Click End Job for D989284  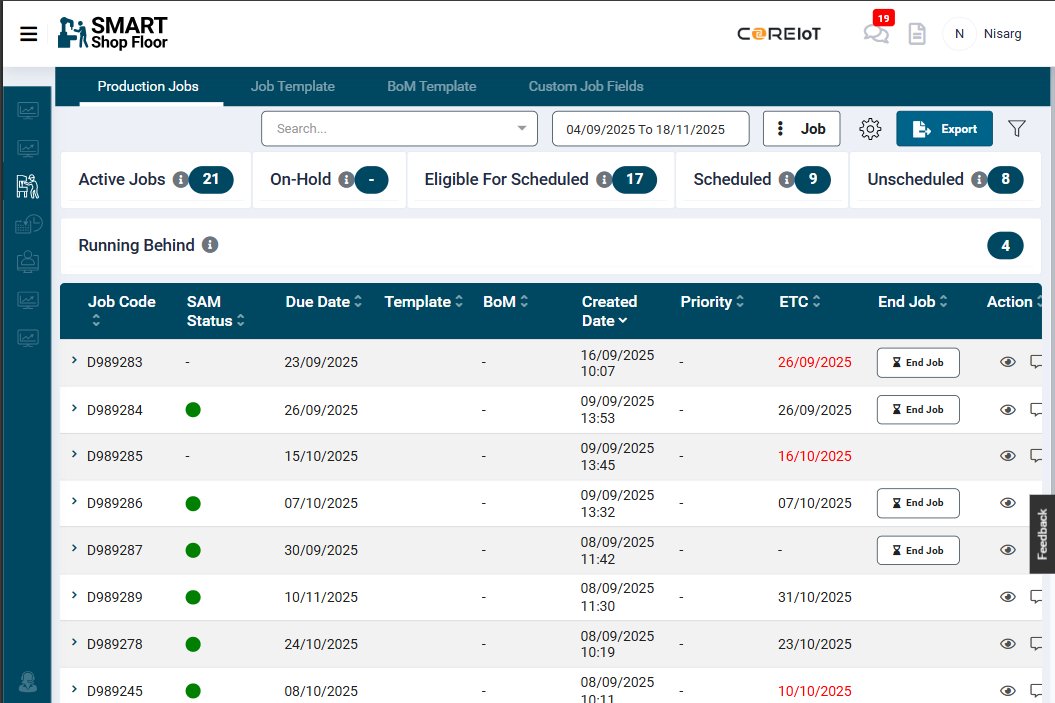click(918, 410)
